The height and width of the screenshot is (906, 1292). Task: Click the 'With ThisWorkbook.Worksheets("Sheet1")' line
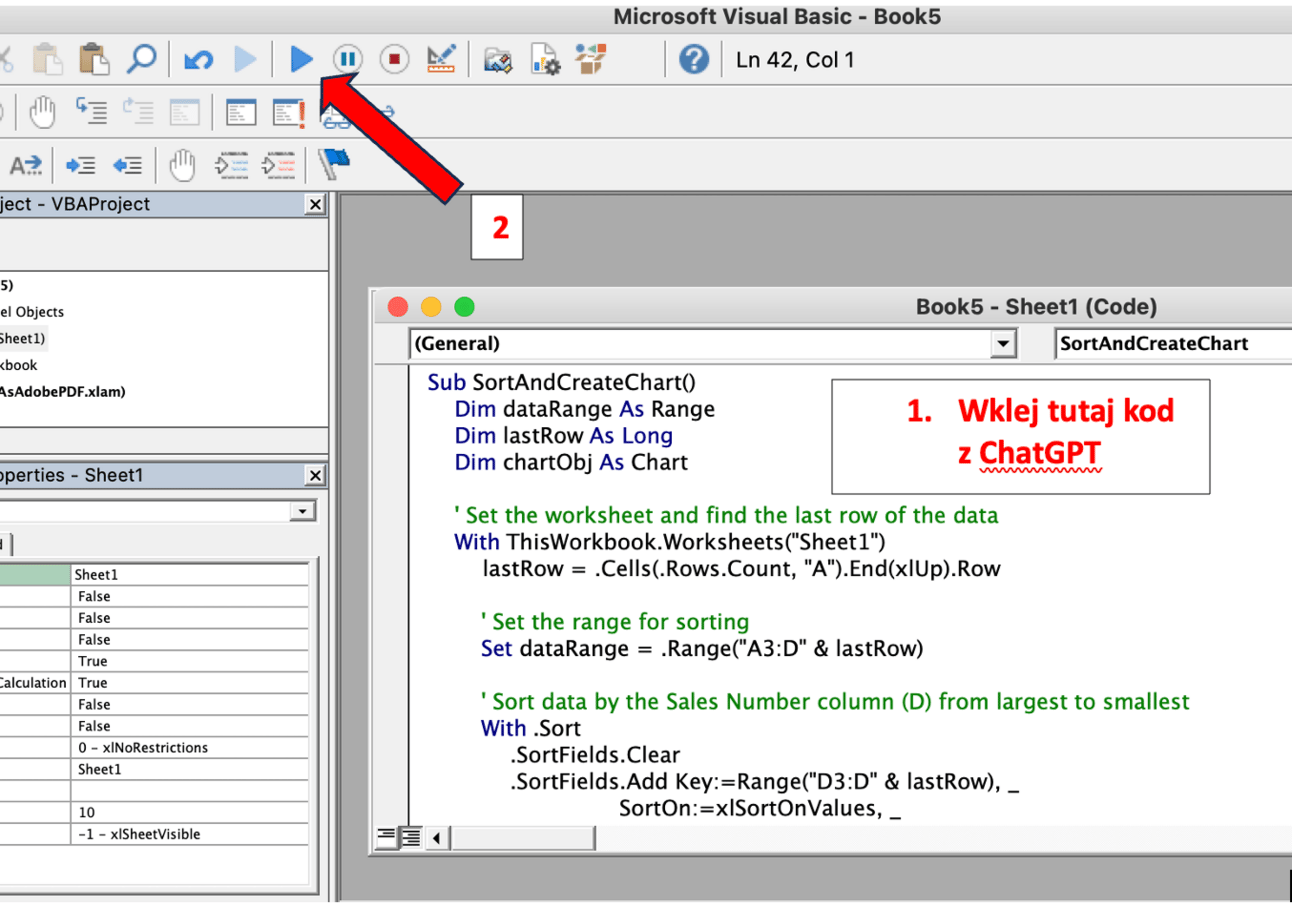[670, 542]
